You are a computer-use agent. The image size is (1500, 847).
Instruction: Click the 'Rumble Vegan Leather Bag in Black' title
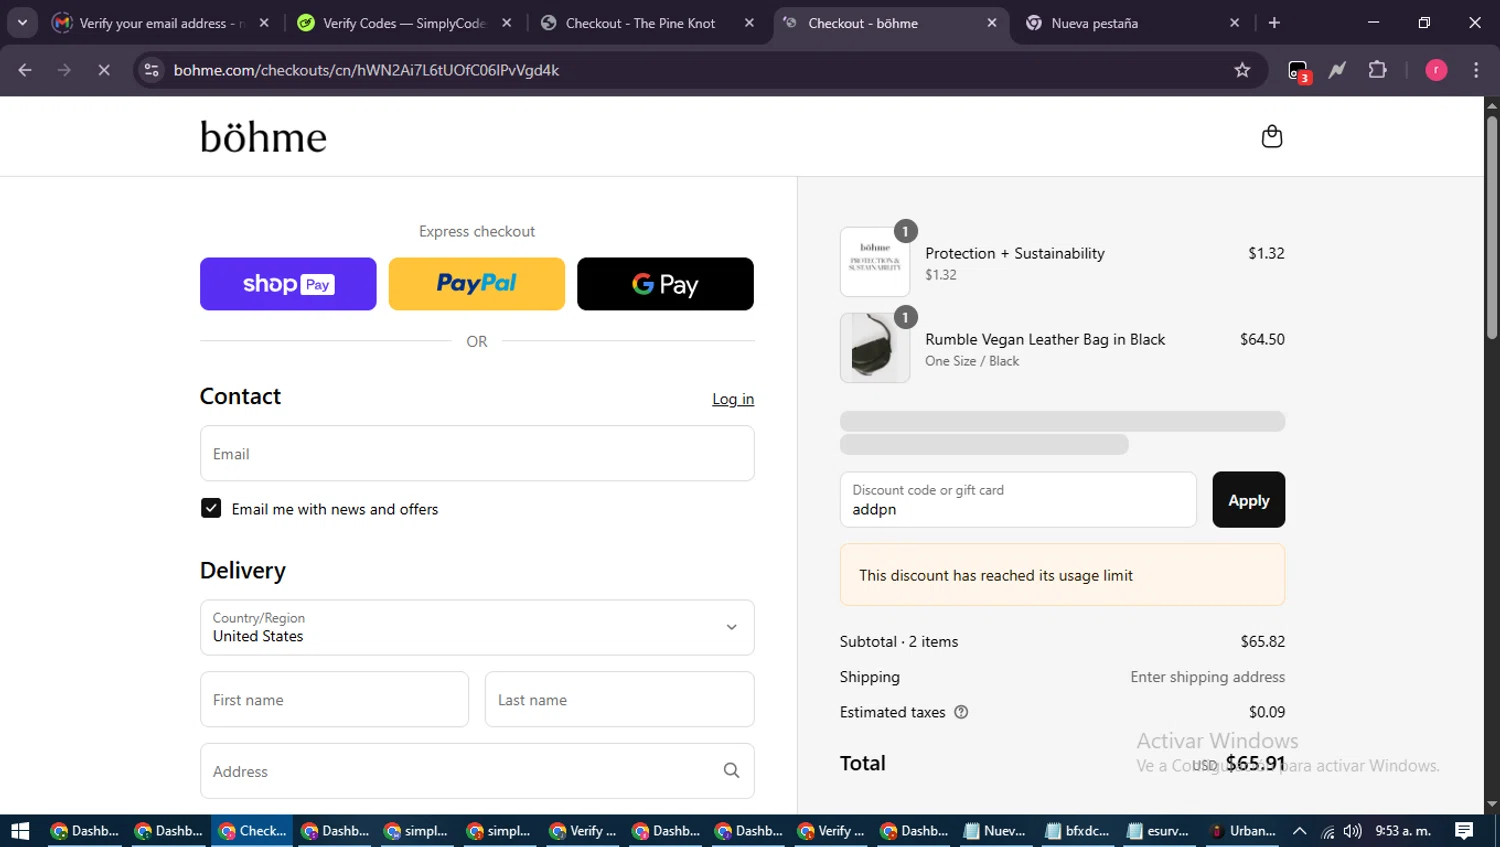[1045, 339]
